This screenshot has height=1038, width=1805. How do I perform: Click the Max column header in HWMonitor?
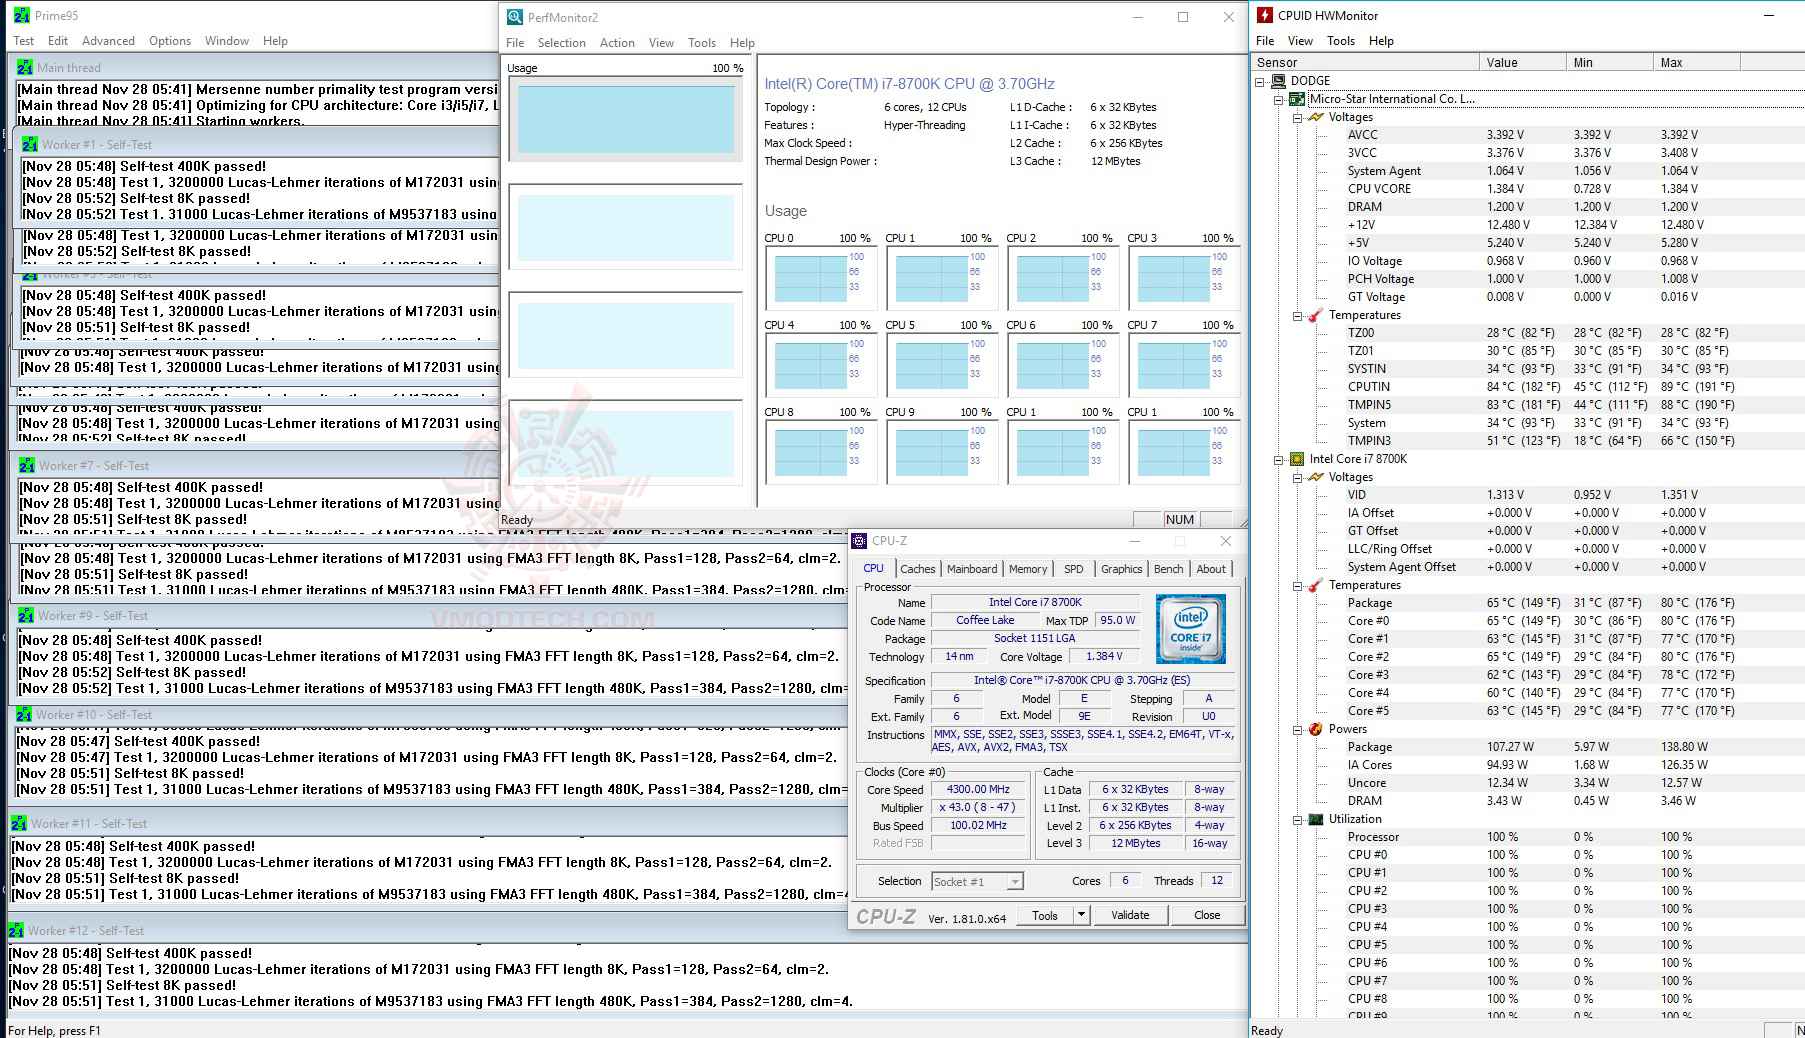[1697, 62]
